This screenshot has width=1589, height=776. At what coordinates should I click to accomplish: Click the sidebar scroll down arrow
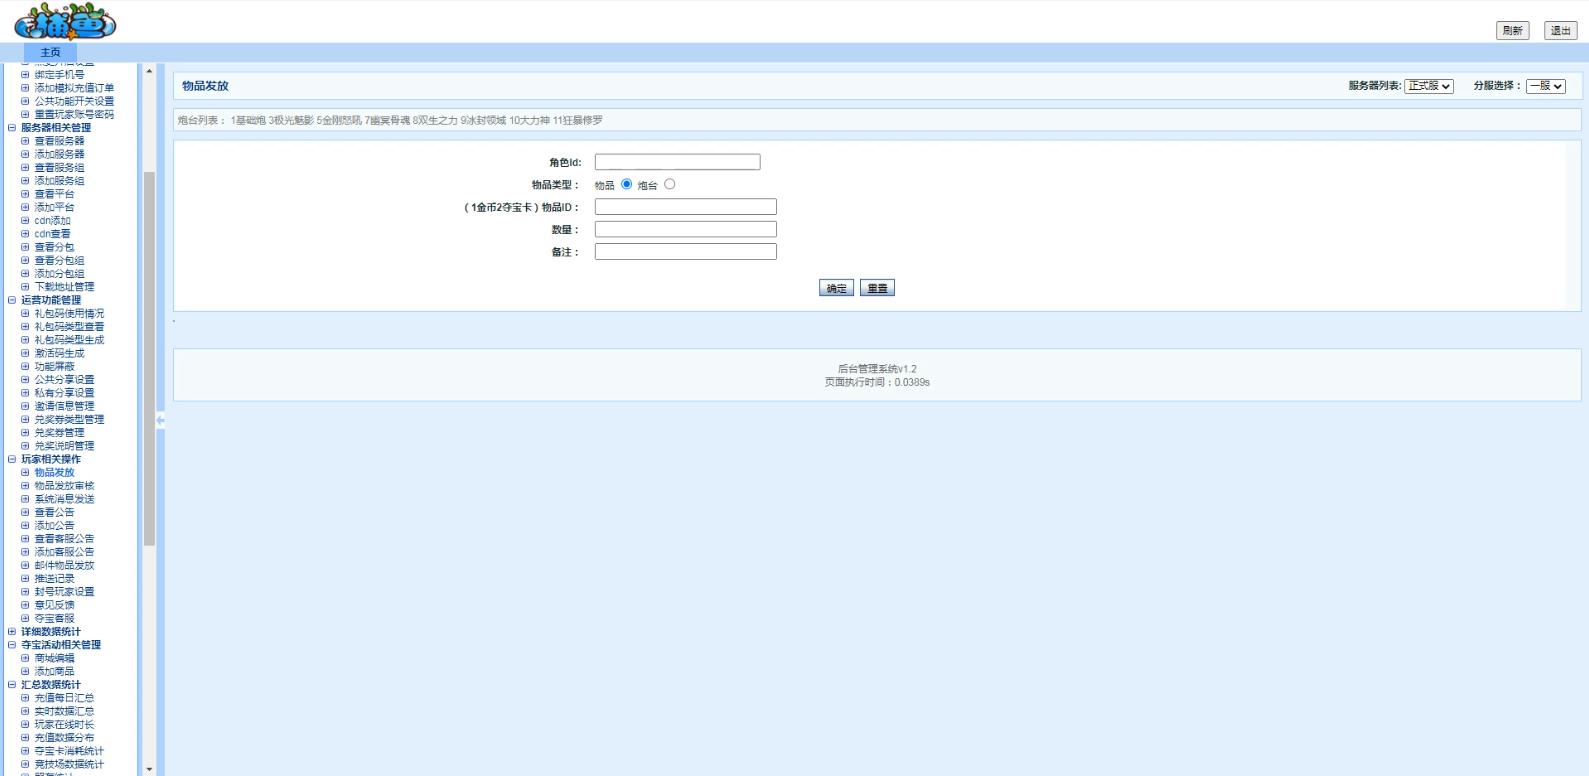tap(149, 769)
